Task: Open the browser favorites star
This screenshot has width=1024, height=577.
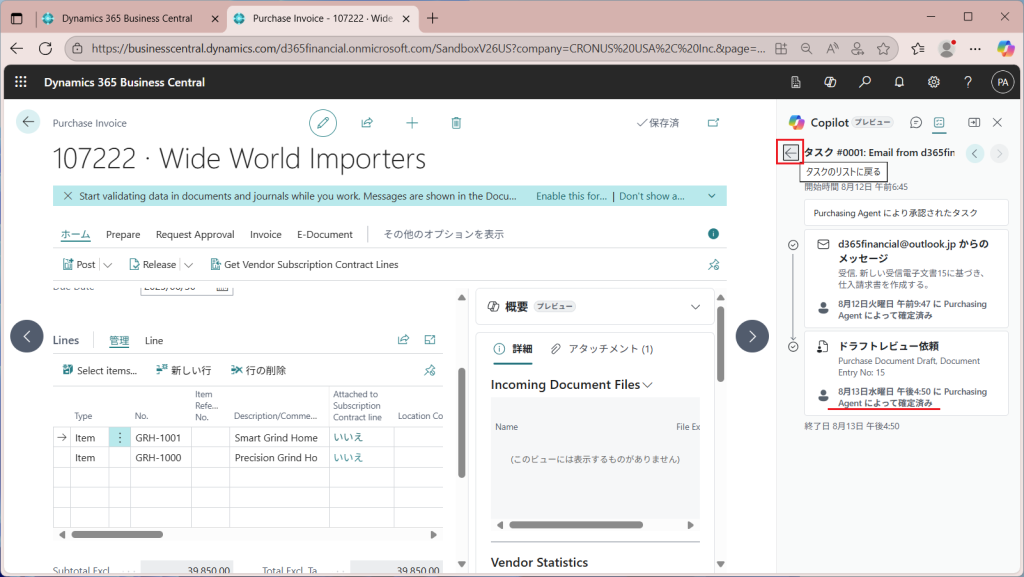Action: point(883,48)
